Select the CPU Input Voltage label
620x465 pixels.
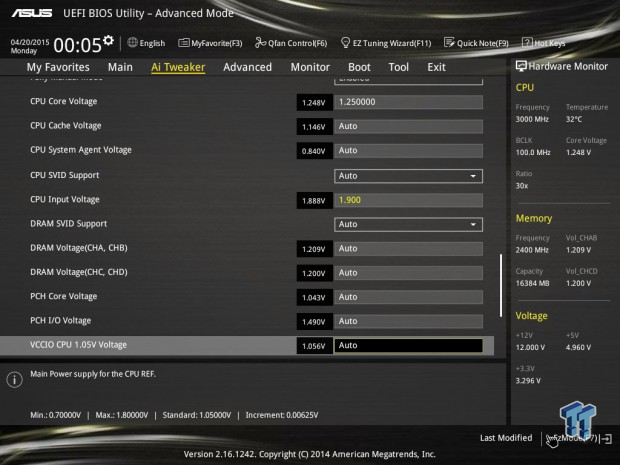65,200
